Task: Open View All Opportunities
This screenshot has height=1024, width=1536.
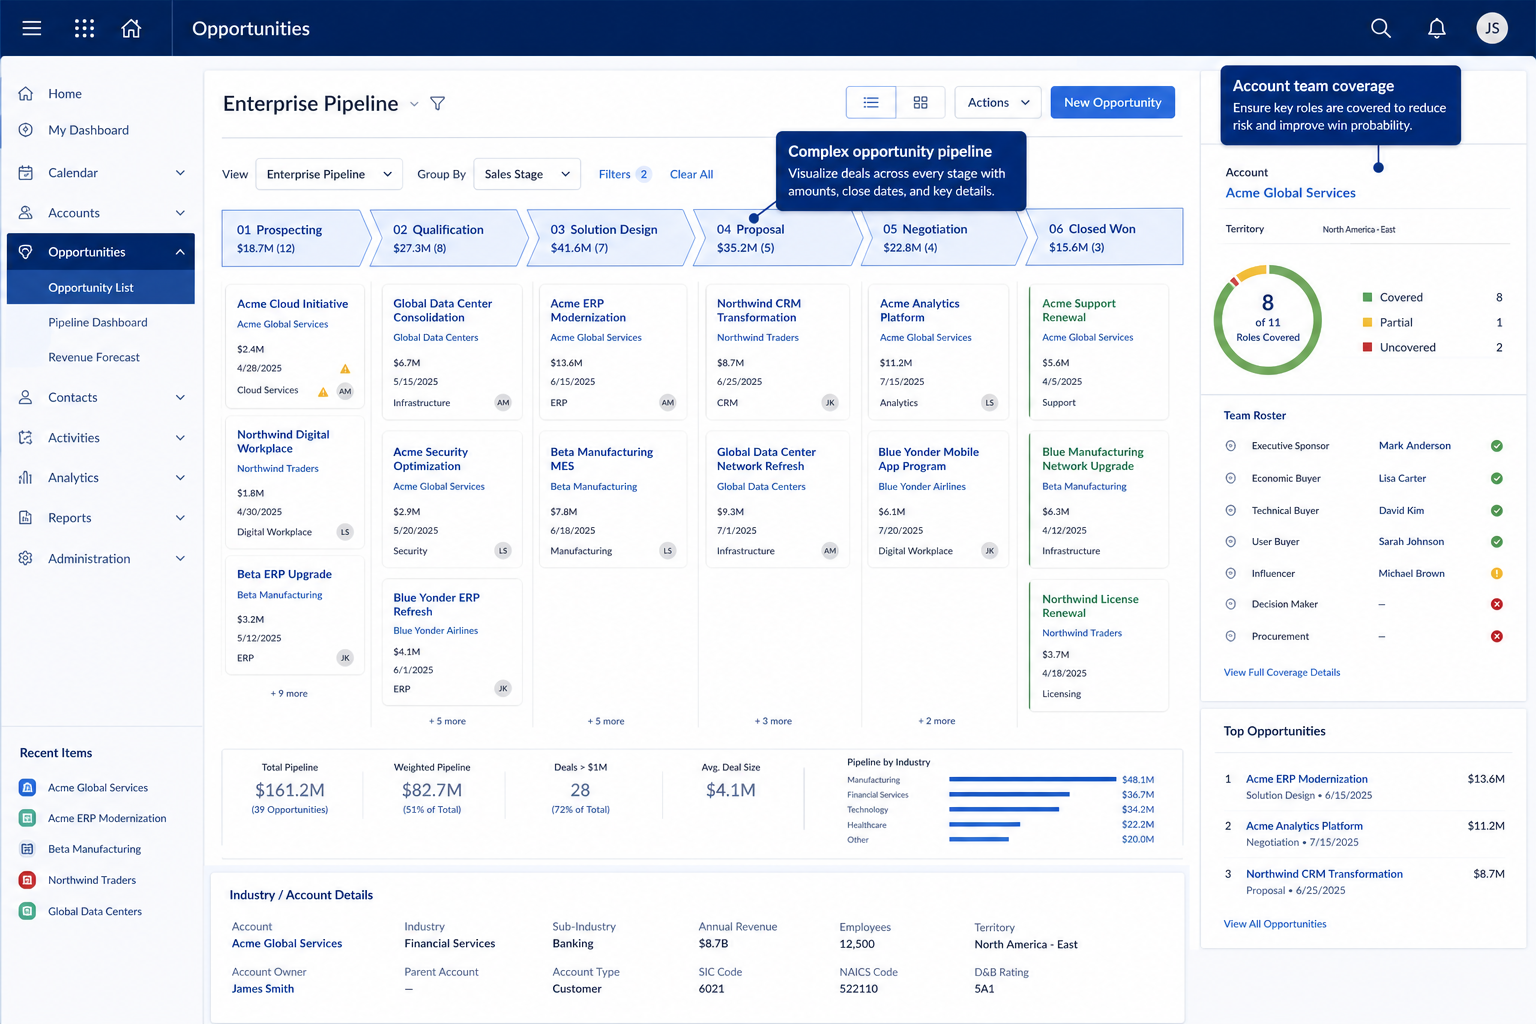Action: [1275, 924]
